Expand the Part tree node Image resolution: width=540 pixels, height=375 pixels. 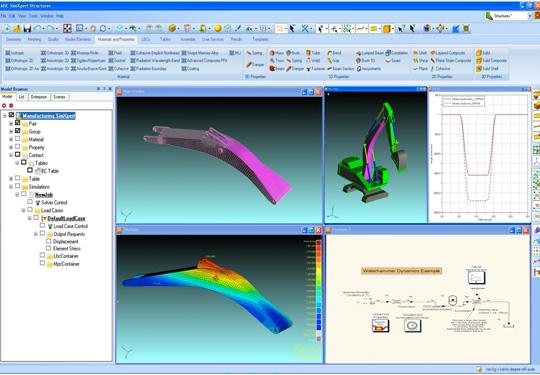[x=11, y=123]
